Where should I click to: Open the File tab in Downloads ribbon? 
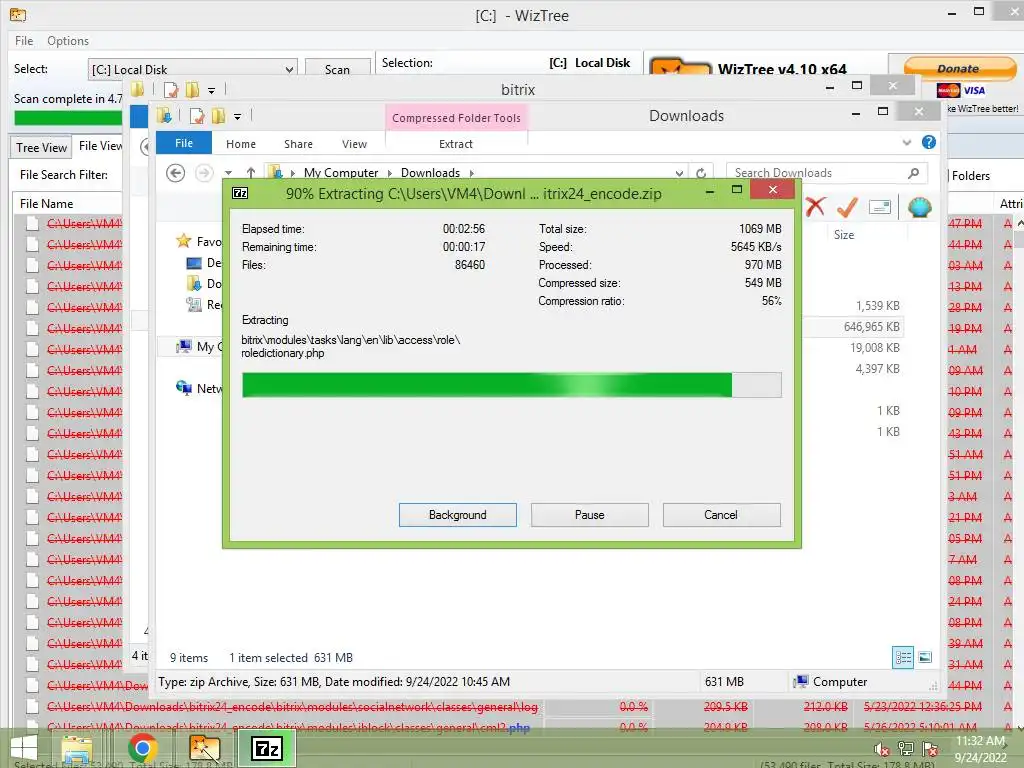(x=184, y=143)
